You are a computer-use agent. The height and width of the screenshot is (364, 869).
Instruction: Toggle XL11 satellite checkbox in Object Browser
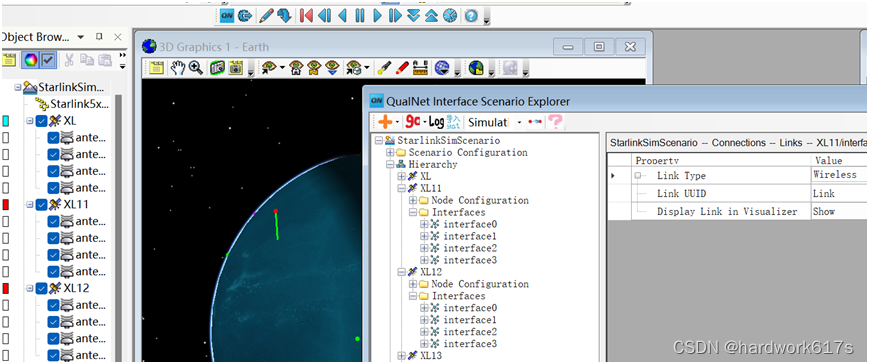pos(42,204)
